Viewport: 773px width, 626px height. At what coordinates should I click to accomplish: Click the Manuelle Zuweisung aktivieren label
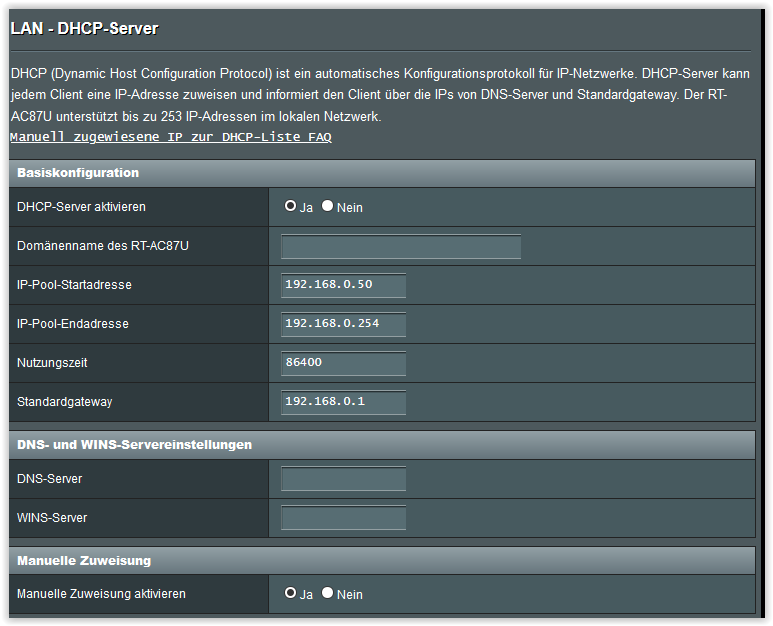point(101,593)
